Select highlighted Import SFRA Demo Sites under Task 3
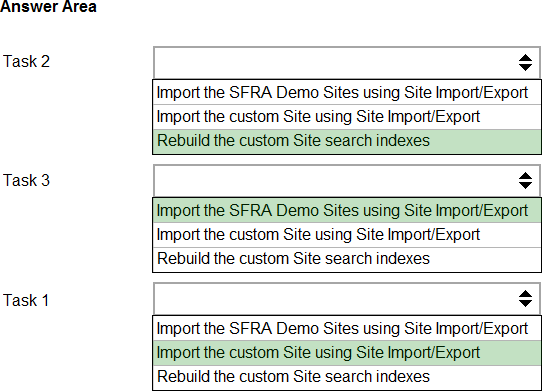 pos(347,211)
